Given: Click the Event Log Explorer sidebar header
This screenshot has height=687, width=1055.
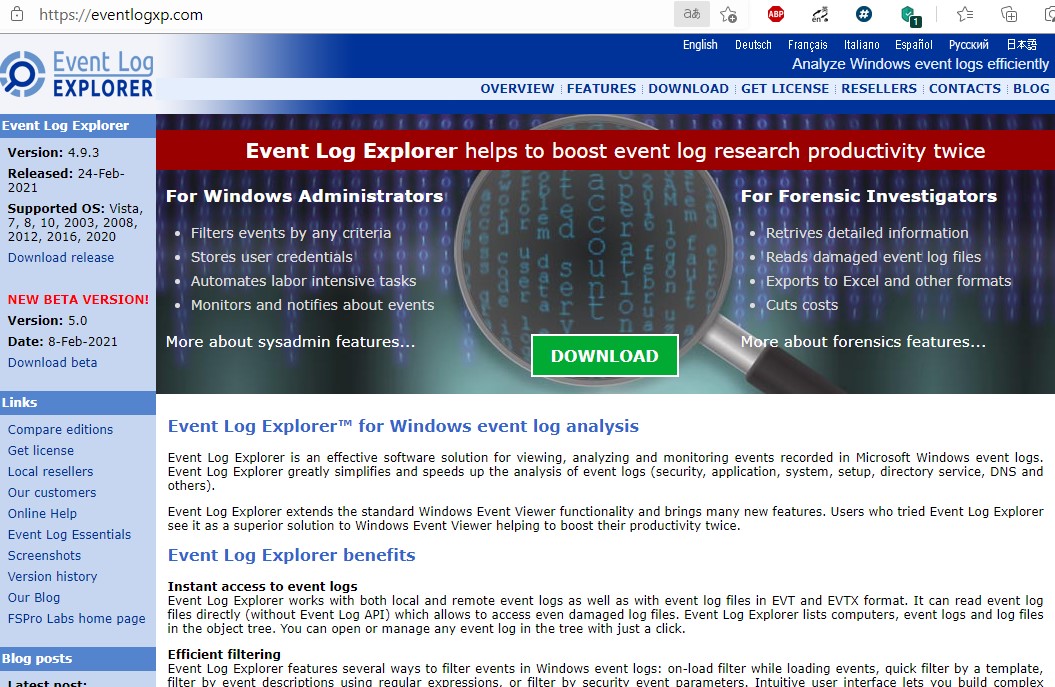Looking at the screenshot, I should click(78, 126).
